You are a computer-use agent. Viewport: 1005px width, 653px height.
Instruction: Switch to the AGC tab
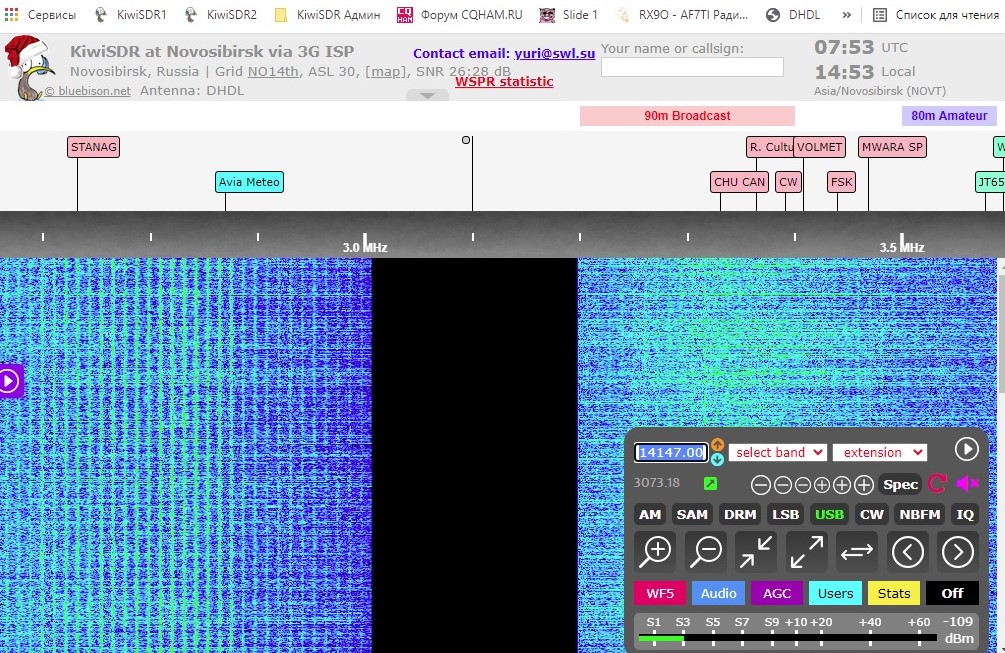pyautogui.click(x=777, y=593)
